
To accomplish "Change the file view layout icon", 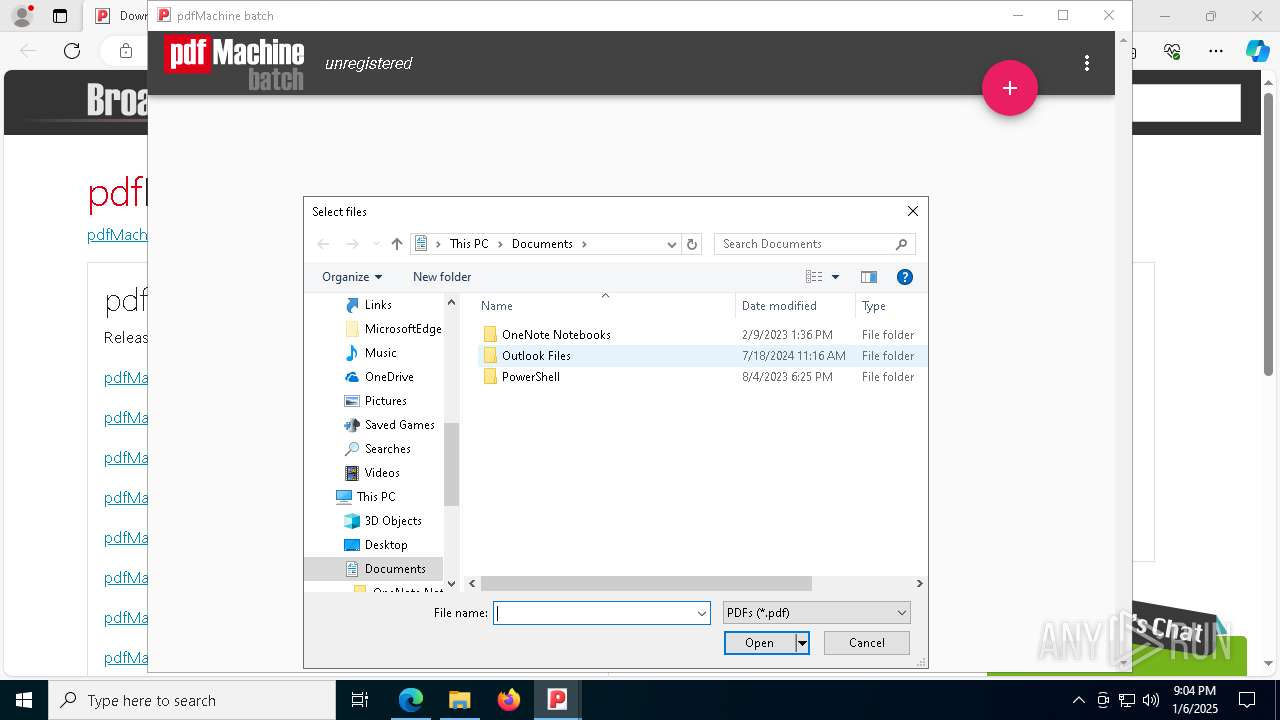I will pos(814,277).
